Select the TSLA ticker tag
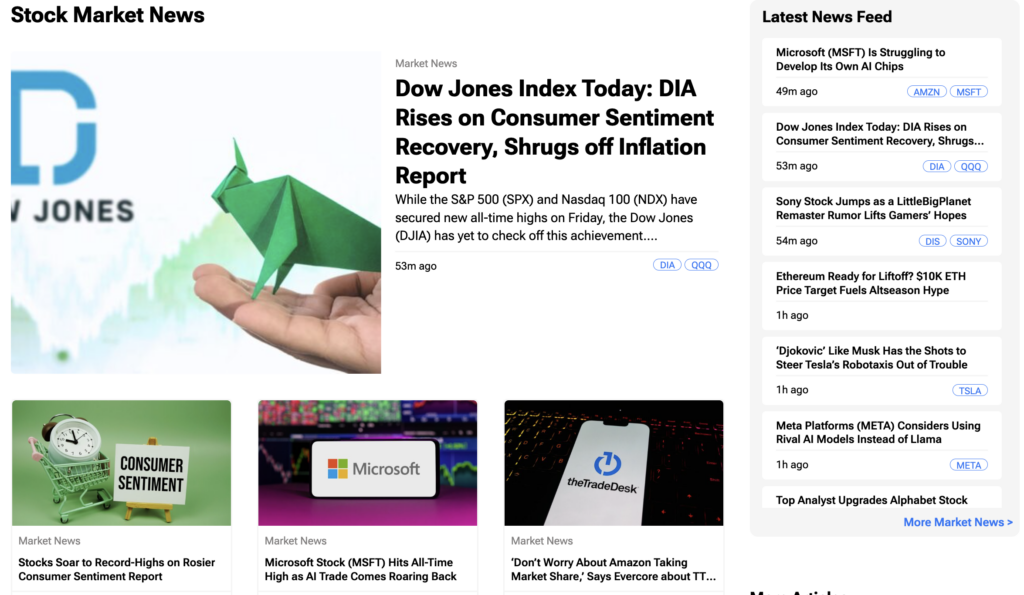Viewport: 1024px width, 595px height. point(970,391)
